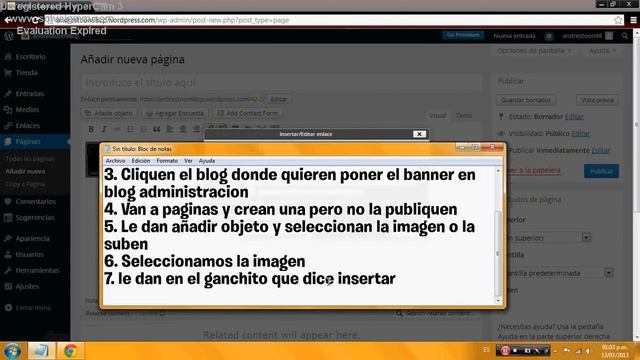Click the WordPress logo in admin bar
This screenshot has width=640, height=360.
click(x=9, y=36)
